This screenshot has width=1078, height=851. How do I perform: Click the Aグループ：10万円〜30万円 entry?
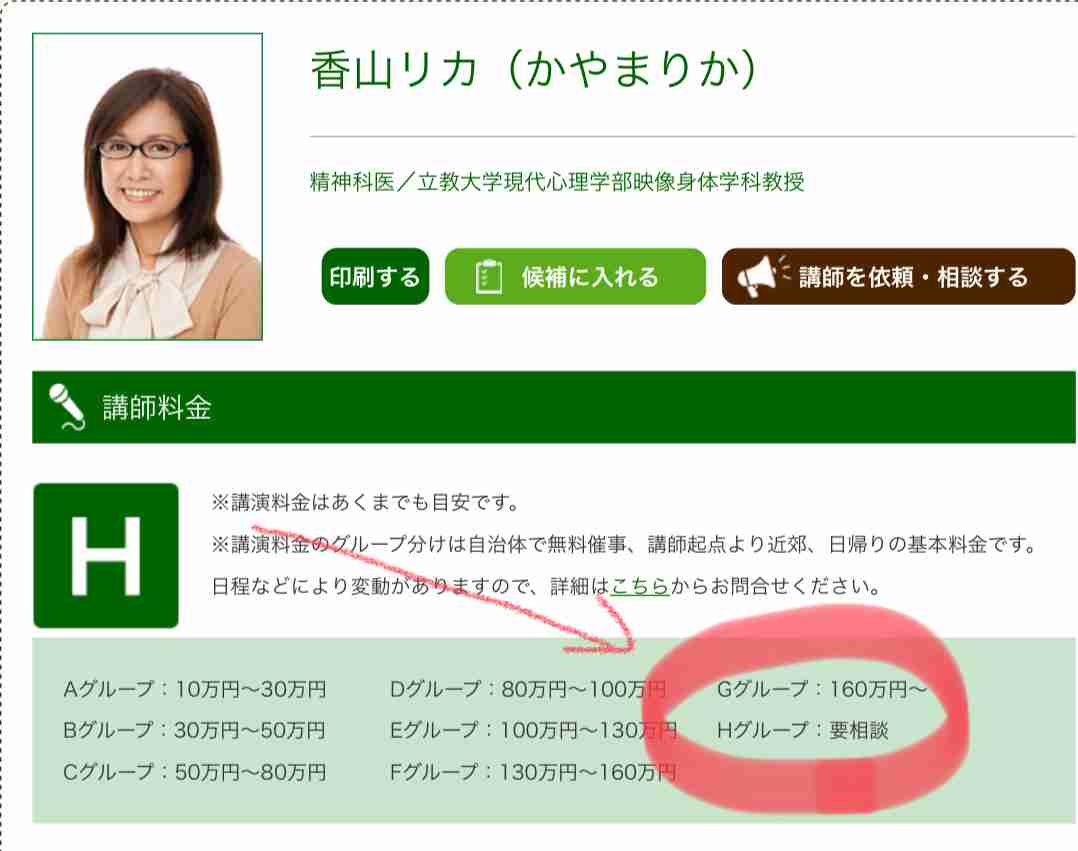(195, 689)
